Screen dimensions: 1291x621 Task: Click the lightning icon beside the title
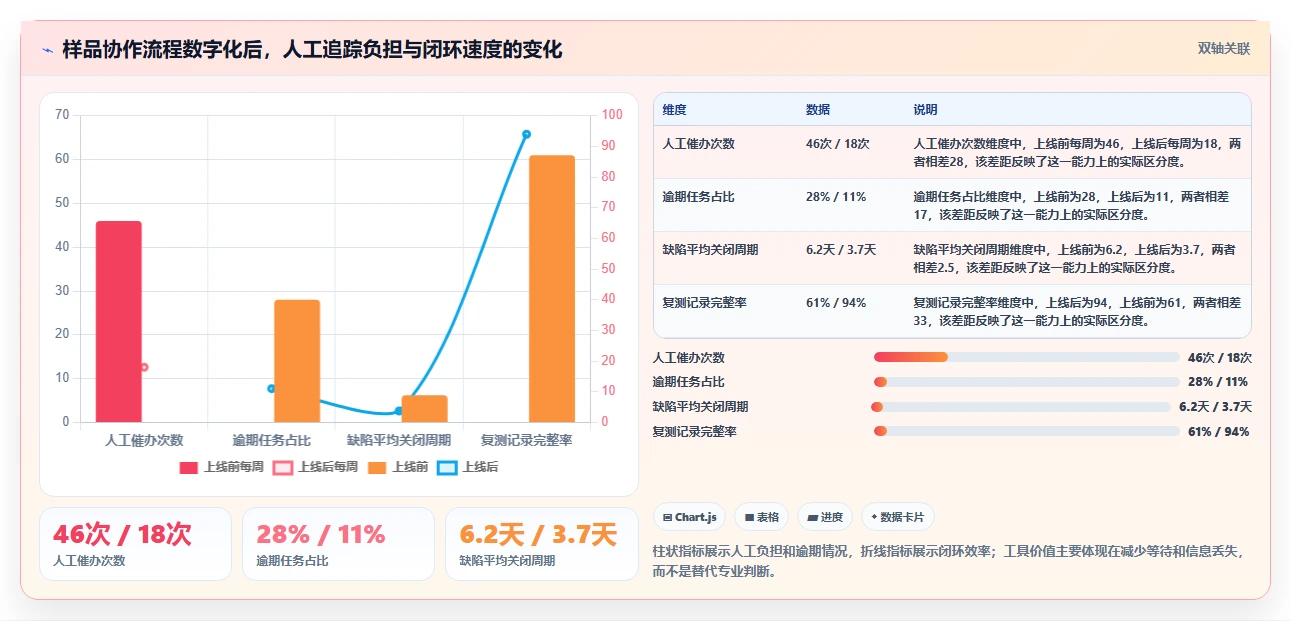47,50
